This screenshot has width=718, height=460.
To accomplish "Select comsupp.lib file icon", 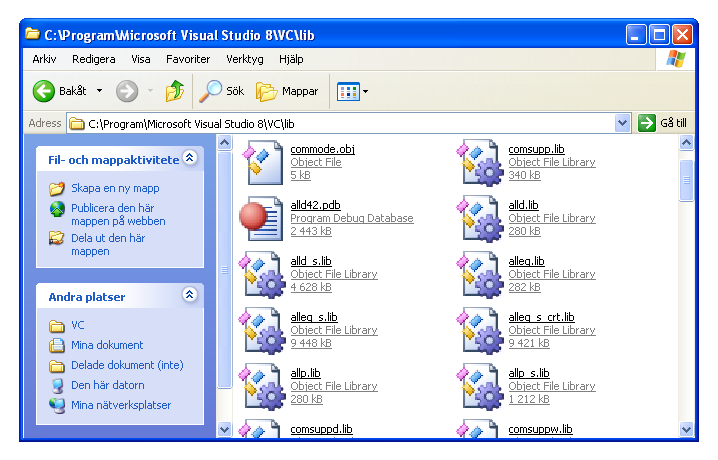I will (481, 162).
